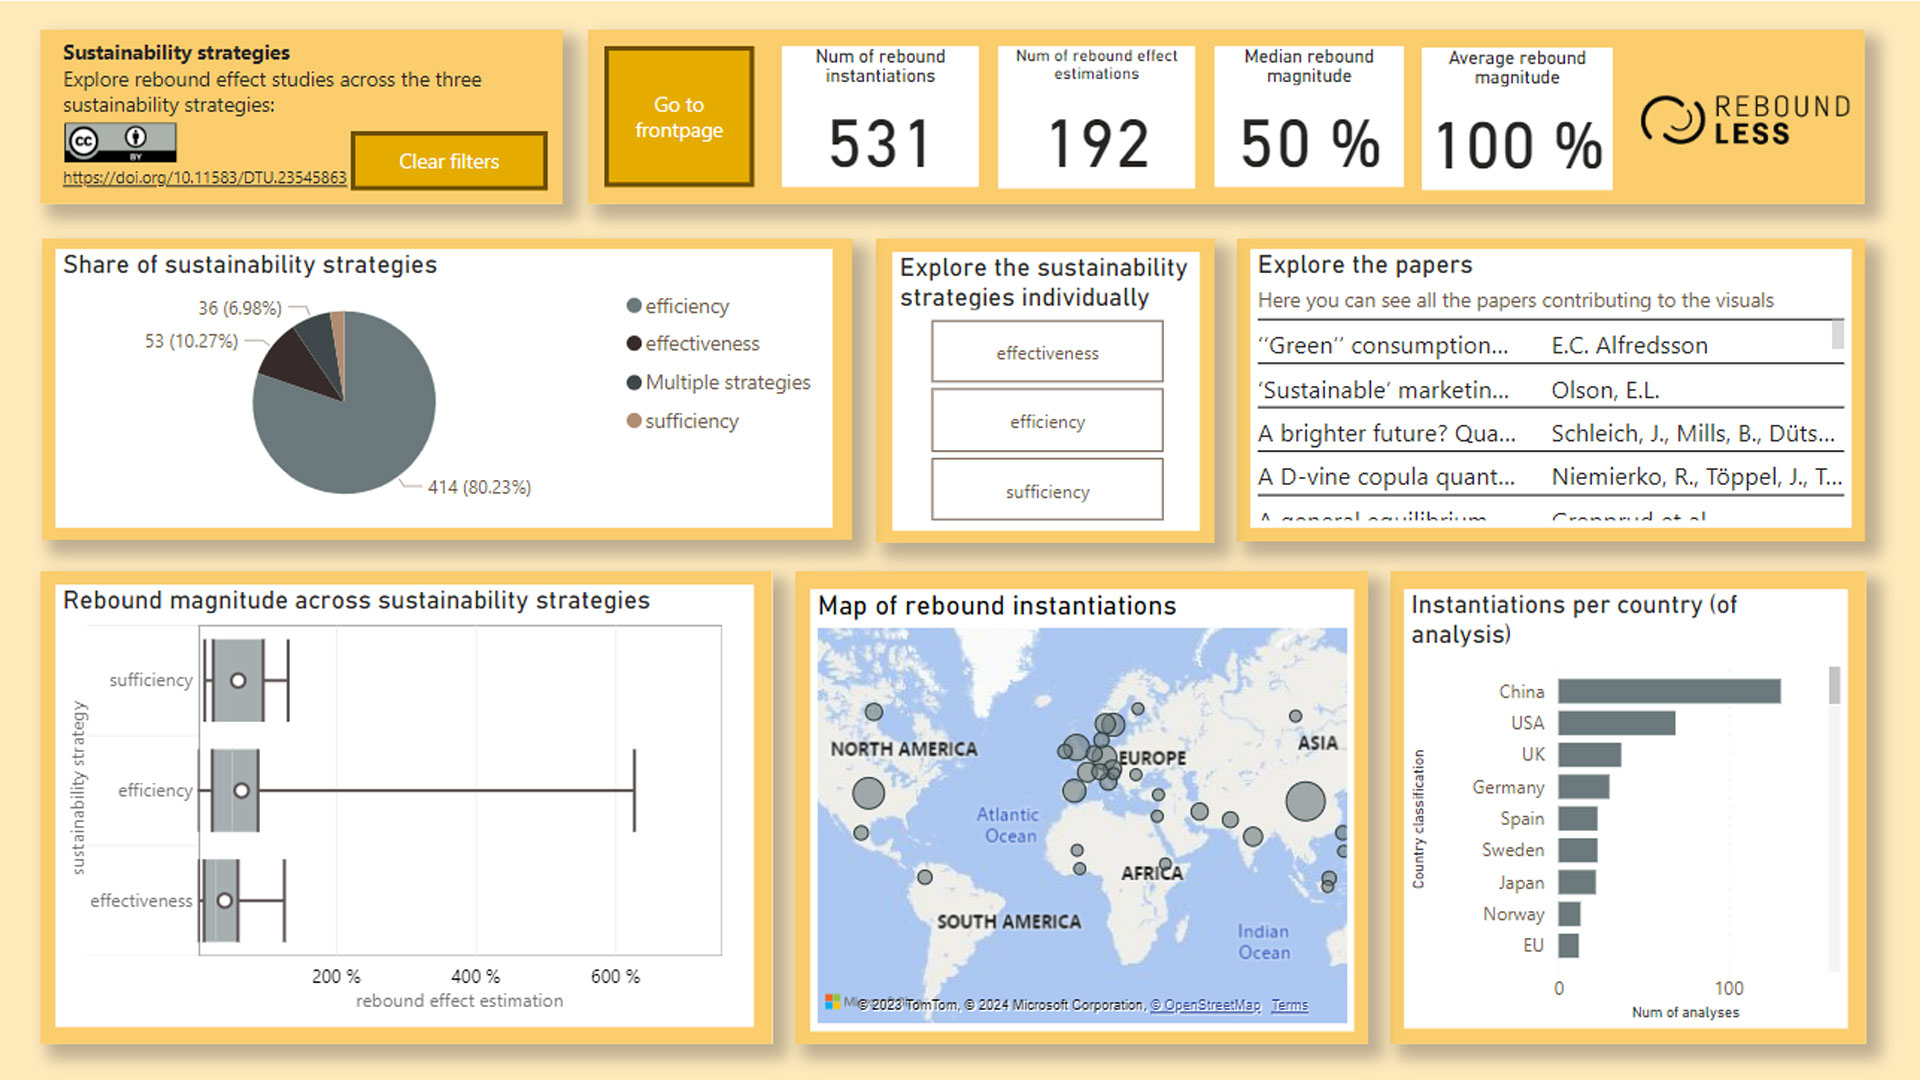Click the effectiveness box plot
Image resolution: width=1920 pixels, height=1080 pixels.
pyautogui.click(x=221, y=900)
